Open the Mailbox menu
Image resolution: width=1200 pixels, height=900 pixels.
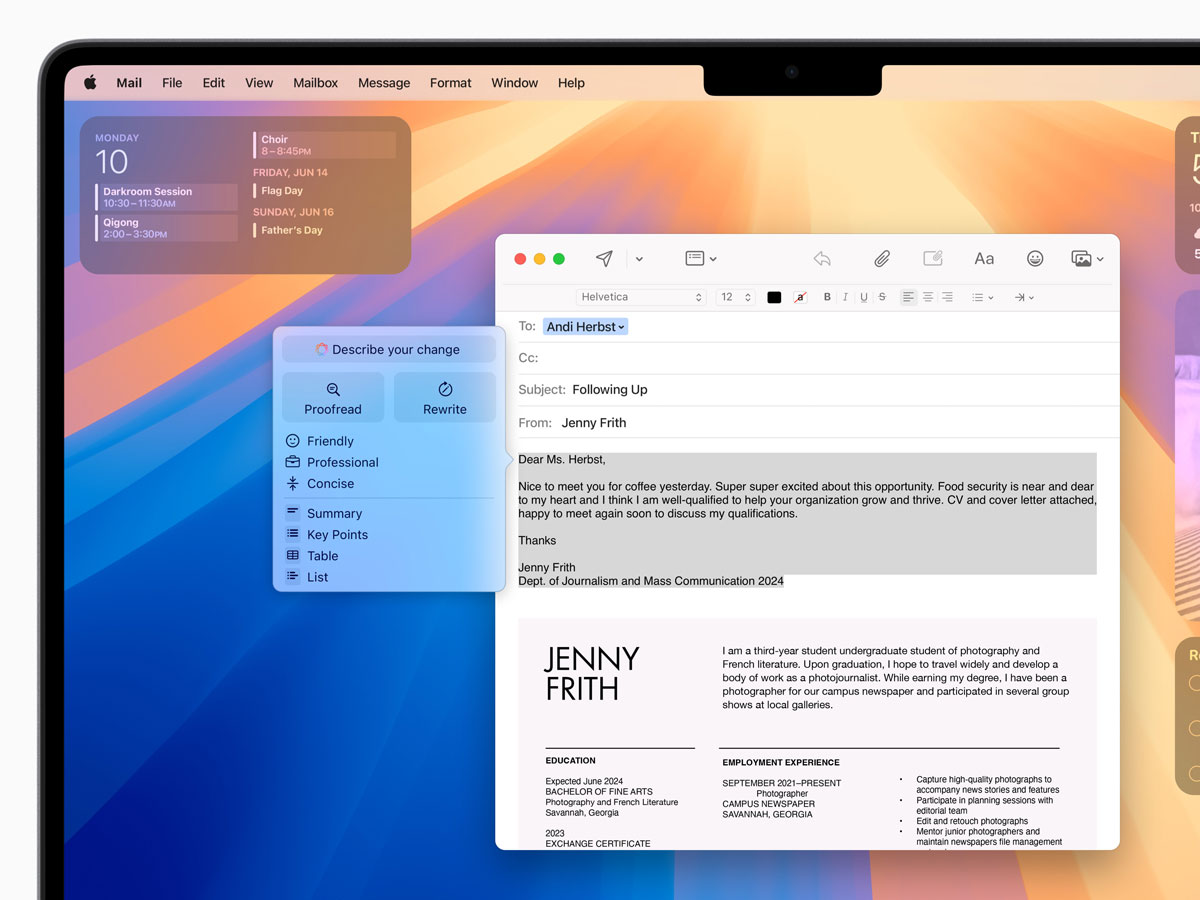(x=316, y=83)
